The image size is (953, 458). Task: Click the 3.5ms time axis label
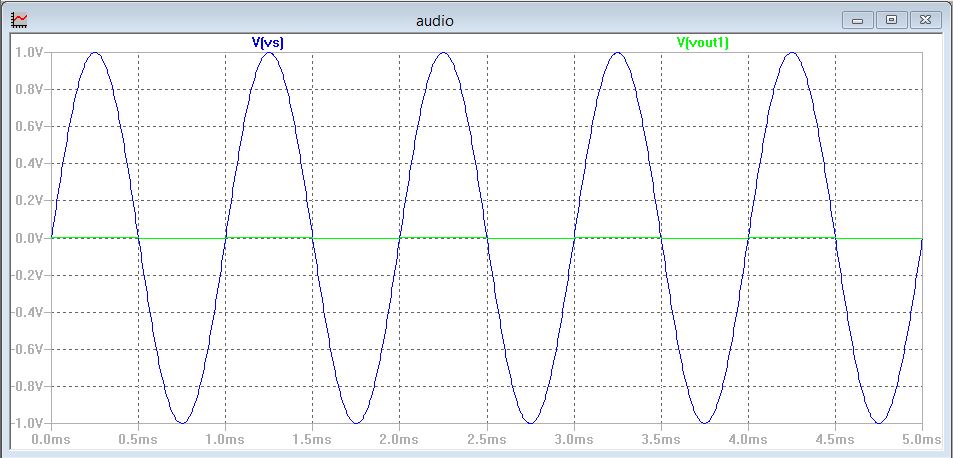(x=661, y=439)
